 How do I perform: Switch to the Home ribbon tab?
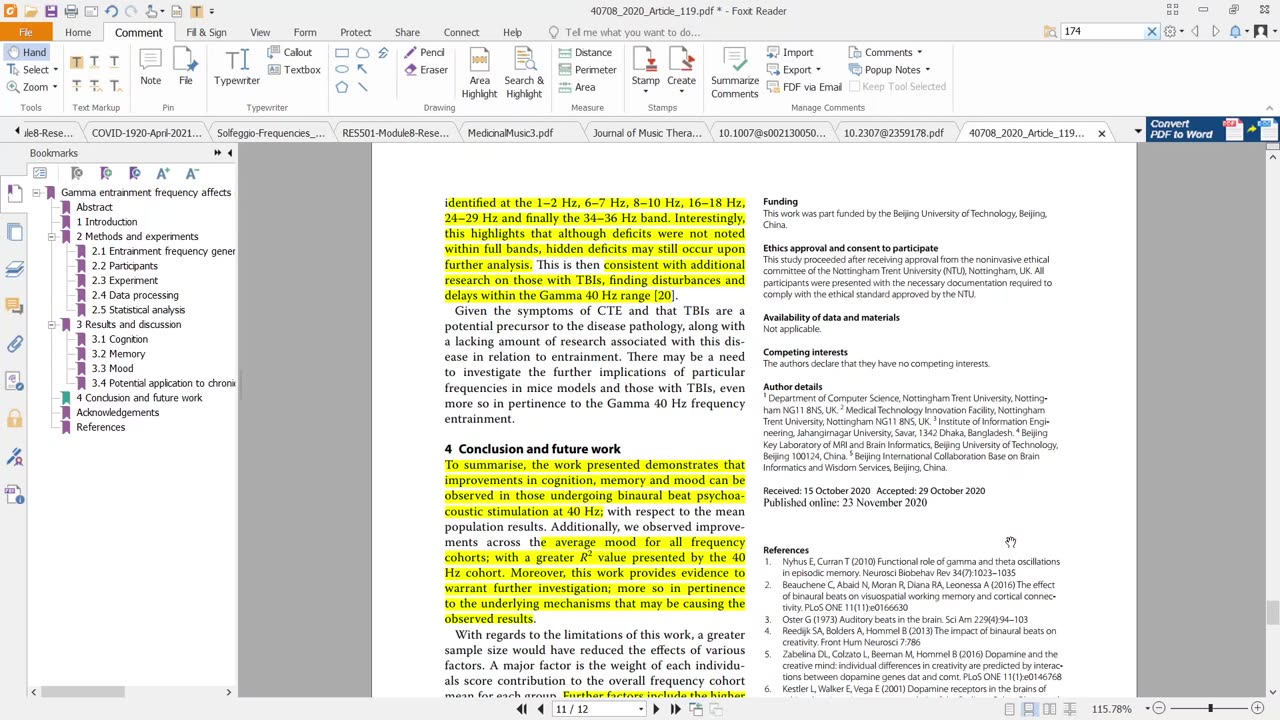coord(78,32)
